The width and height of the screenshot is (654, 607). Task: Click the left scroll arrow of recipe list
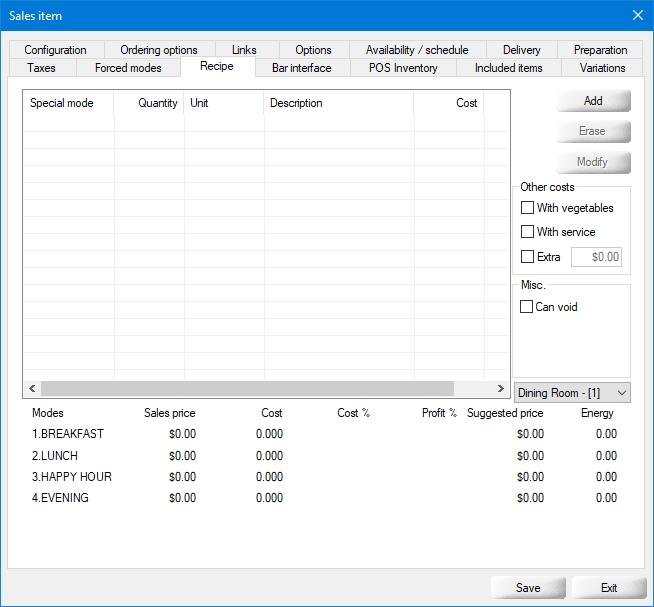pyautogui.click(x=32, y=388)
